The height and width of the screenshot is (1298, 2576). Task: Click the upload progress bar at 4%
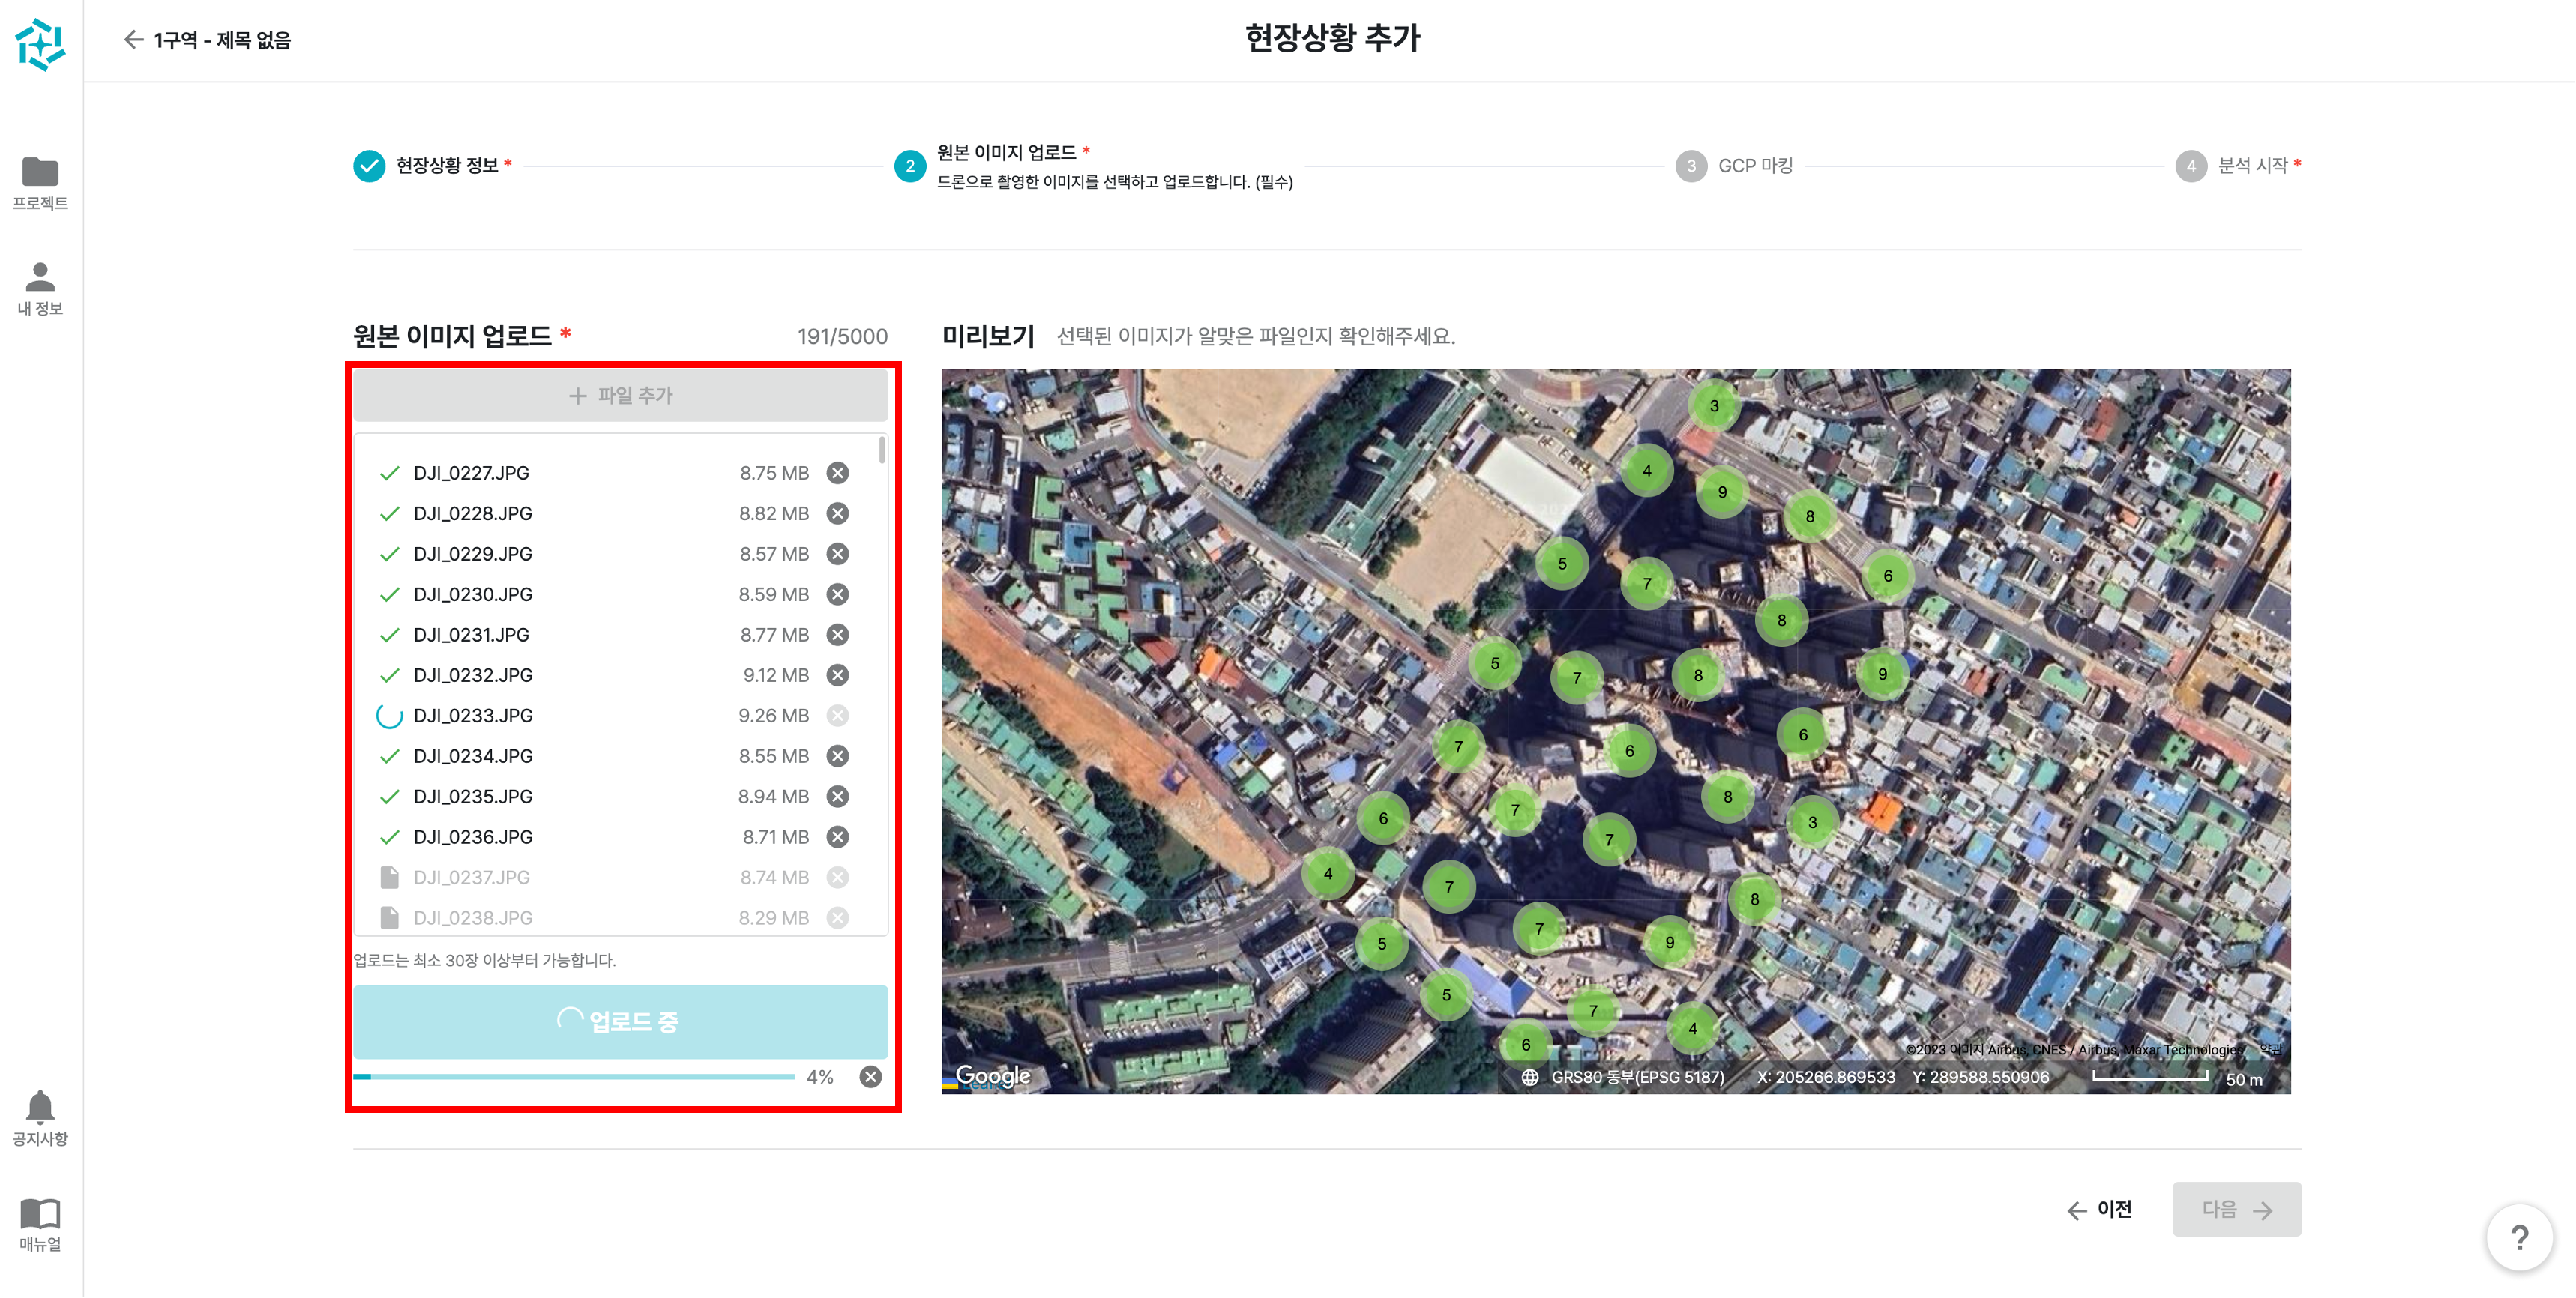tap(574, 1077)
